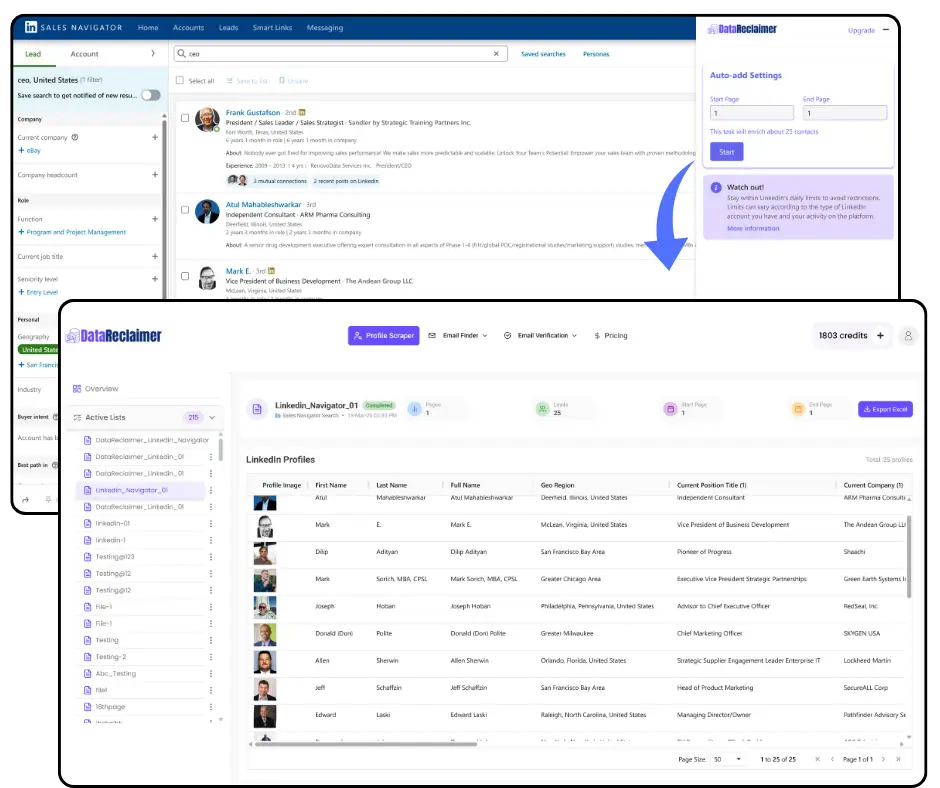Screen dimensions: 940x788
Task: Click plus icon next to Company headcount
Action: pyautogui.click(x=154, y=175)
